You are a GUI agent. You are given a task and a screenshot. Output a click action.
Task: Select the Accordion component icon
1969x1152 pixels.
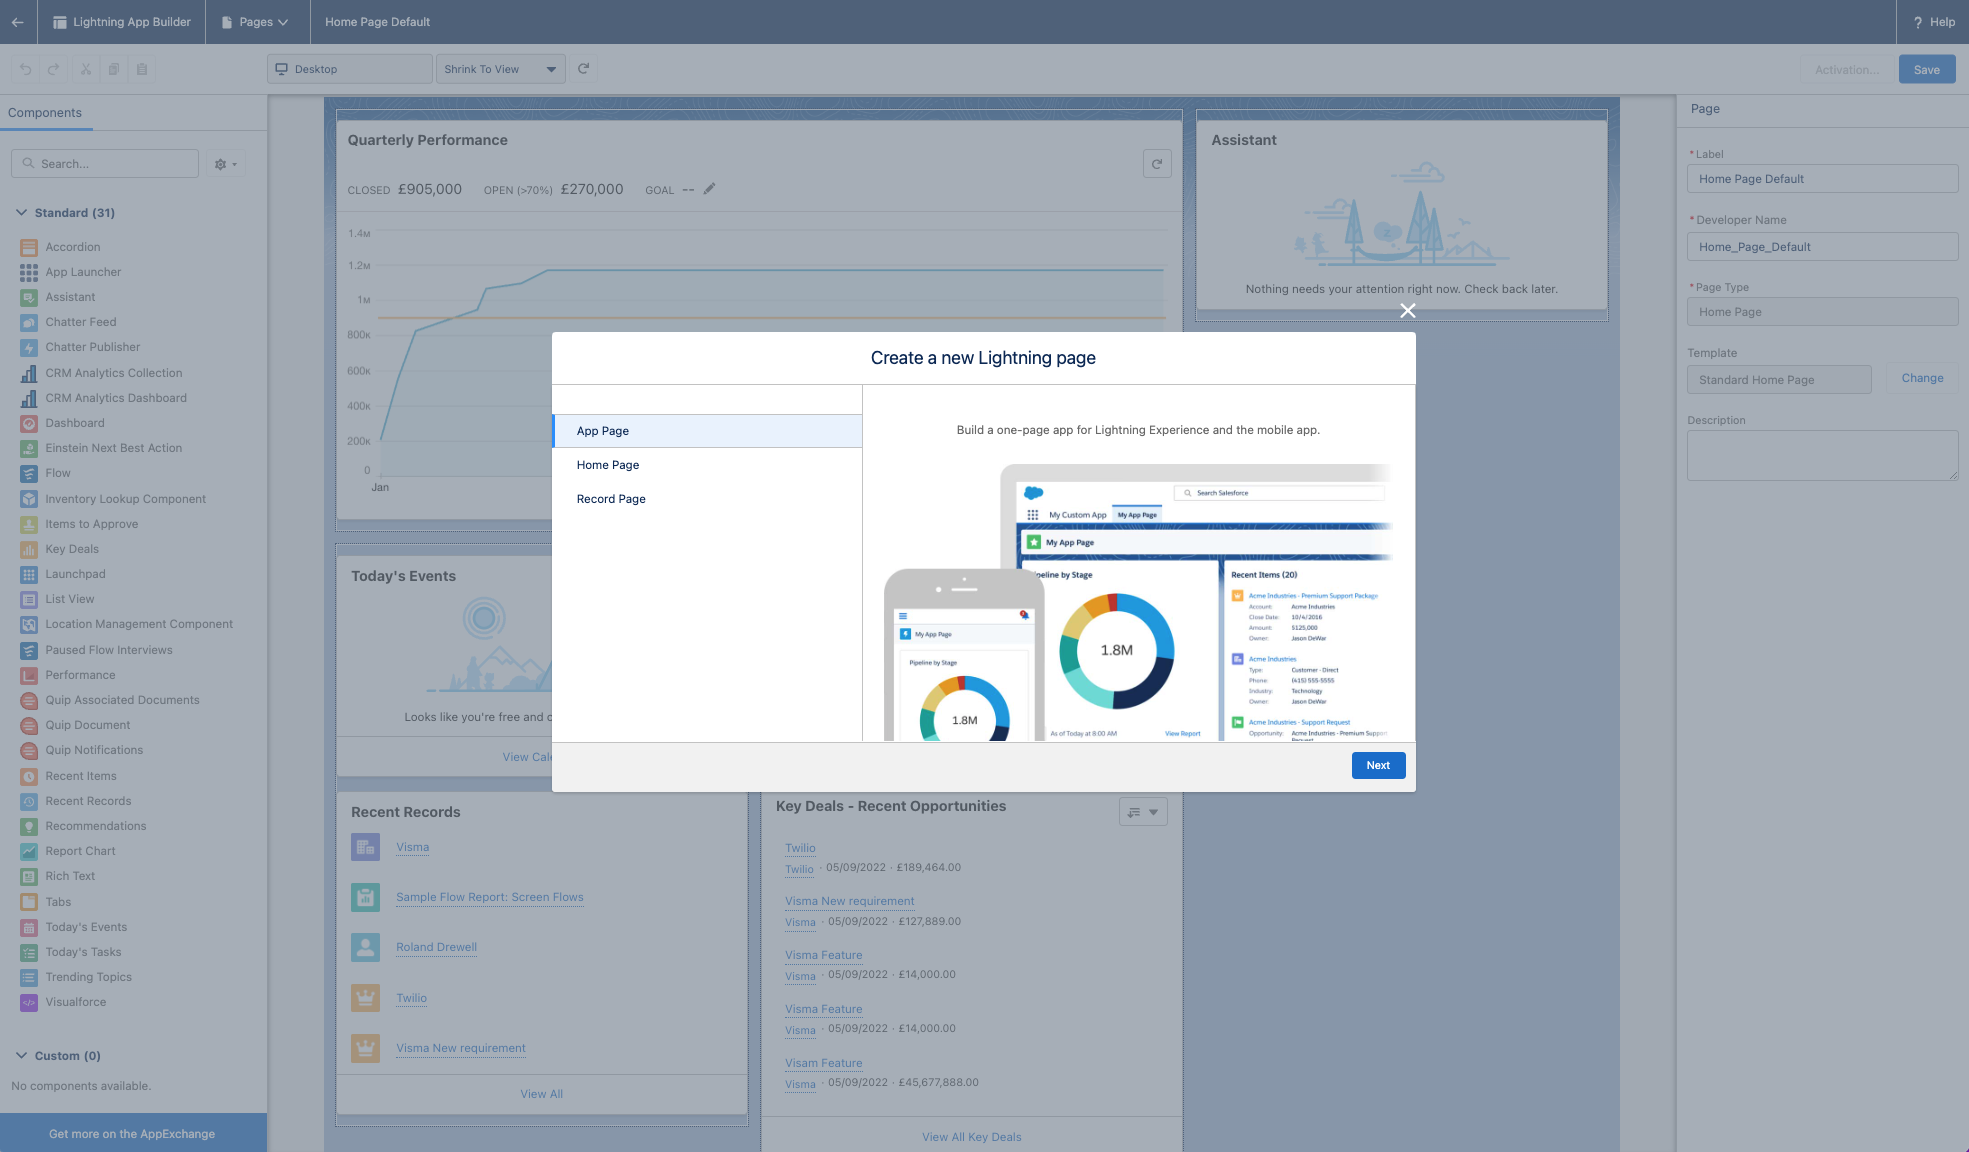29,247
